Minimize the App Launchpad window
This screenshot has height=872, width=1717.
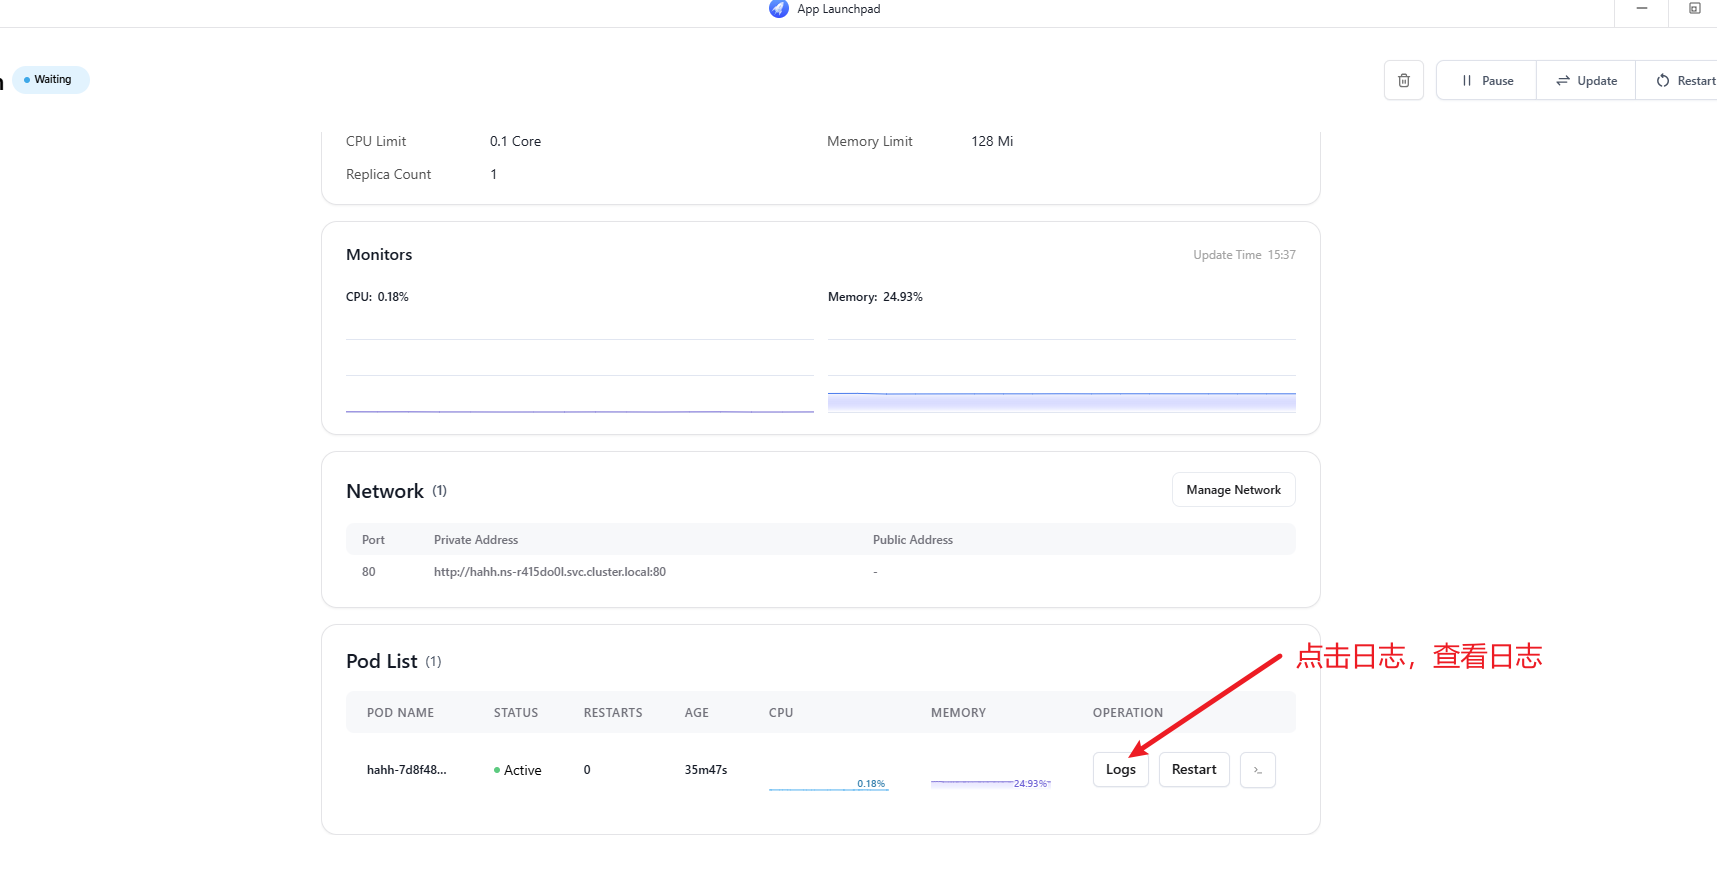pyautogui.click(x=1641, y=9)
